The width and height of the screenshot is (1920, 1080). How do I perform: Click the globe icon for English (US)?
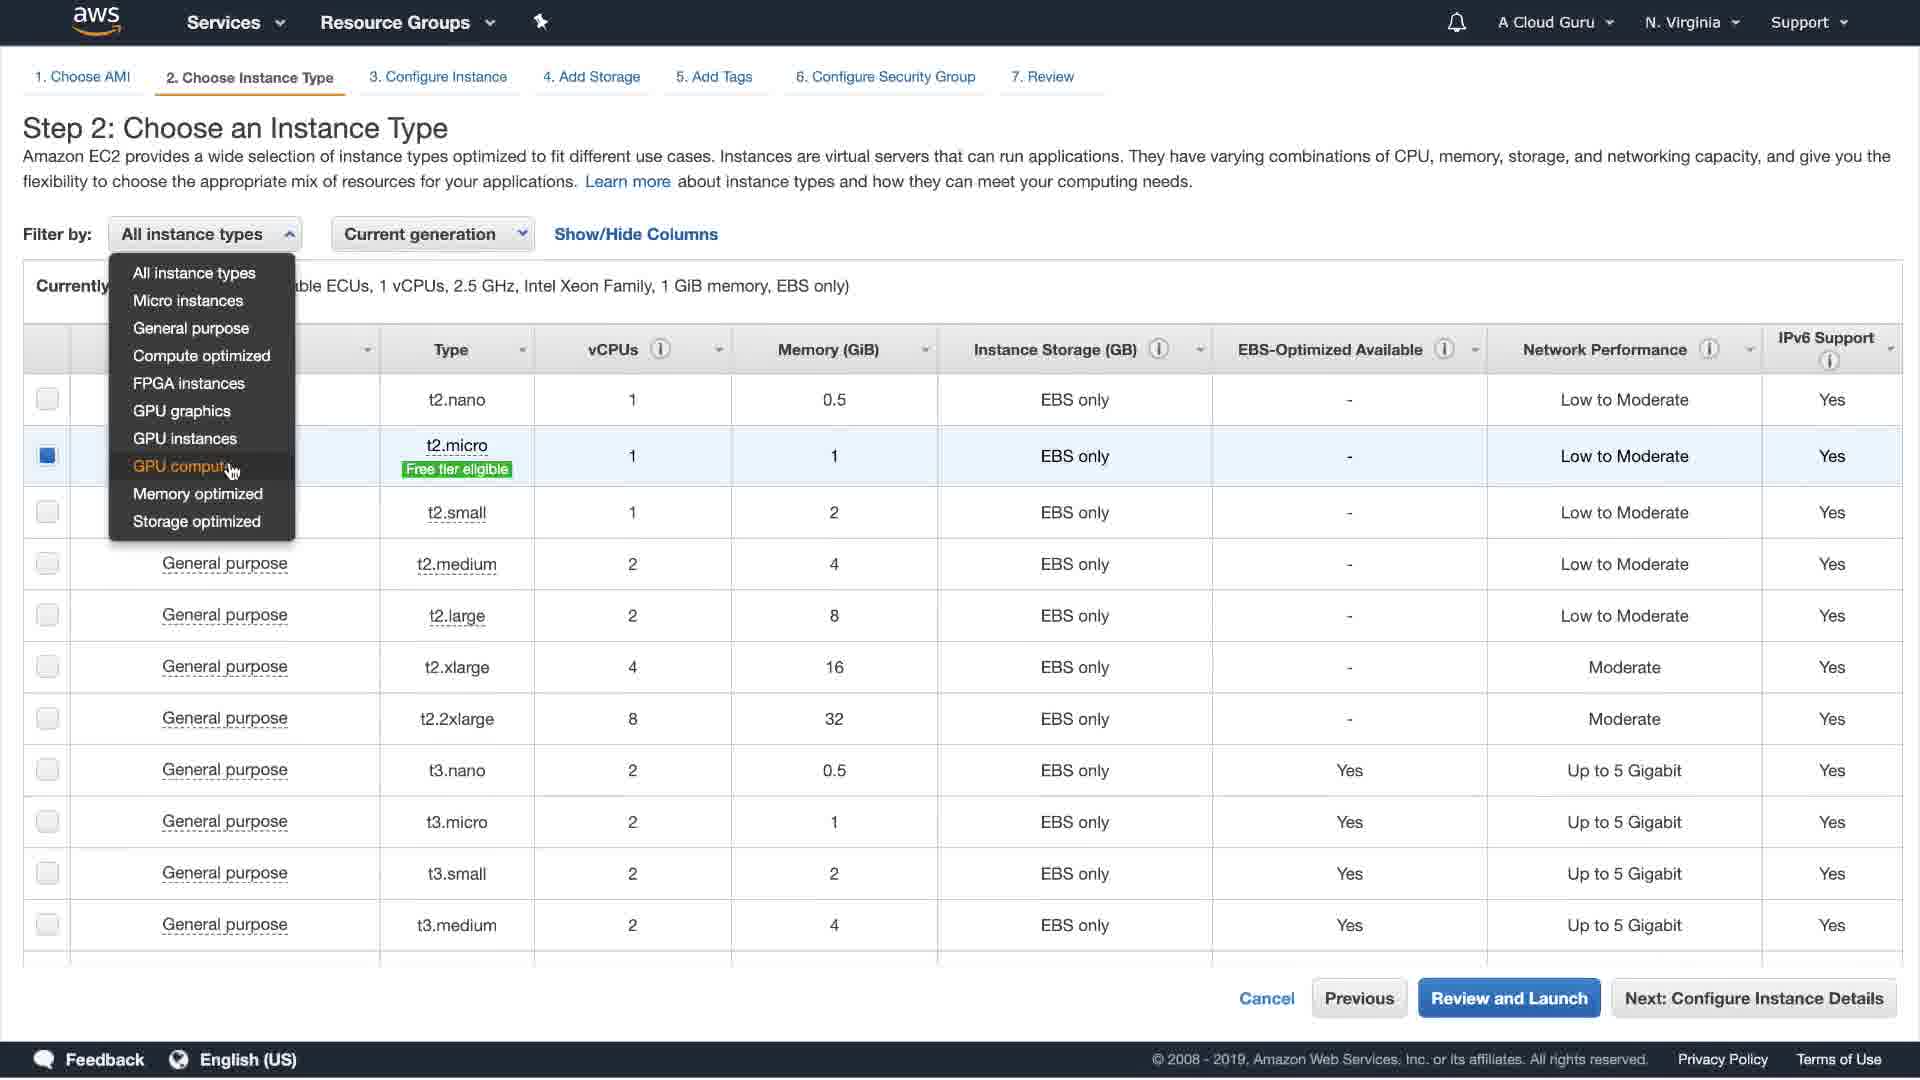[179, 1059]
